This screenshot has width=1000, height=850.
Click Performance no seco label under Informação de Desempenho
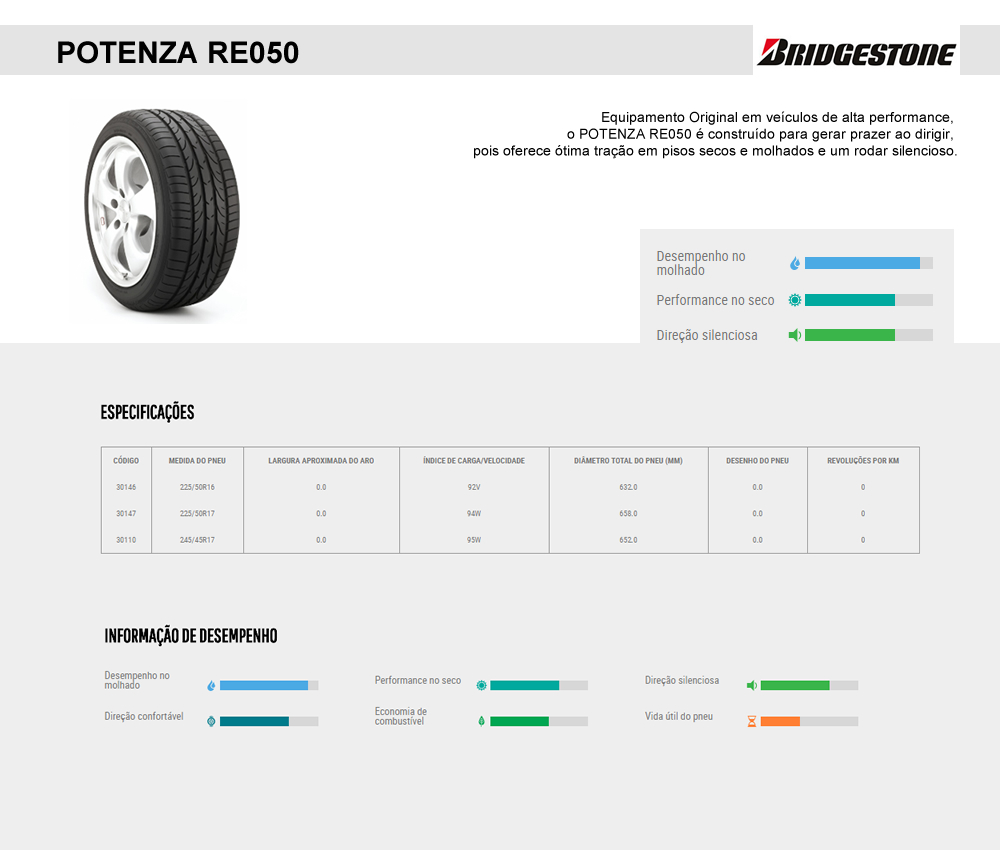click(418, 680)
